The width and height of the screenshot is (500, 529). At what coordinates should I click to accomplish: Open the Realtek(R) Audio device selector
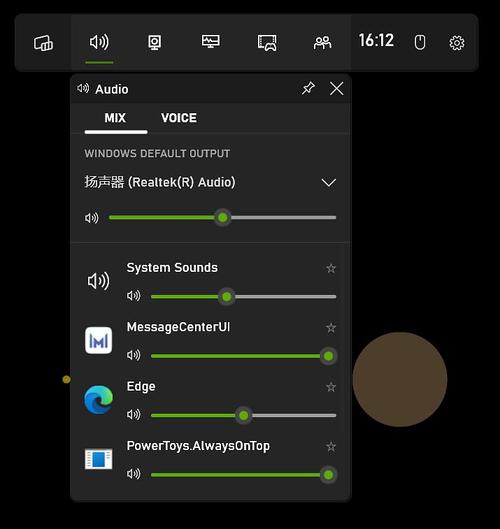210,182
